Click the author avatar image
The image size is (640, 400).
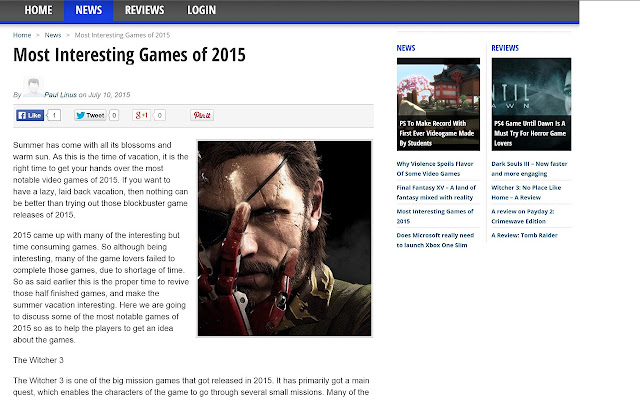[33, 87]
